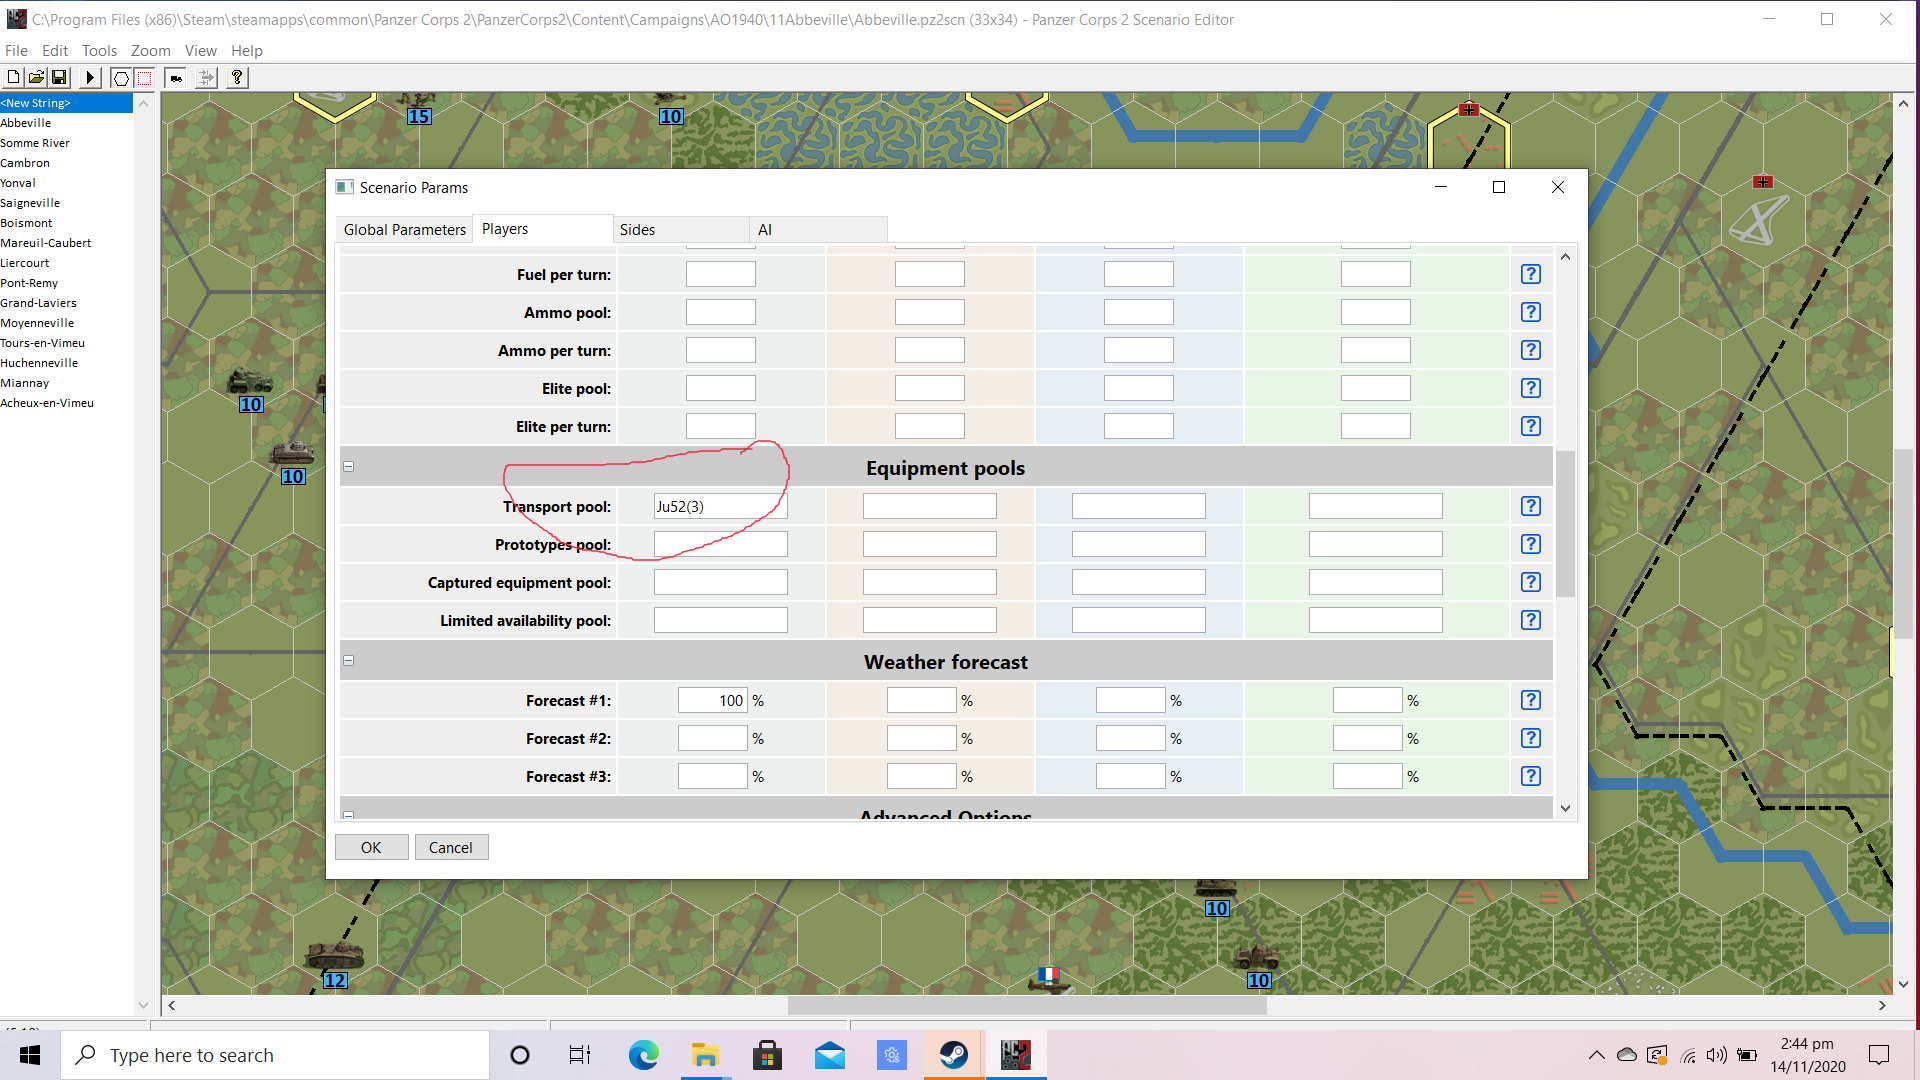Select Acheux-en-Vimeu in the strings list
This screenshot has height=1080, width=1920.
click(66, 403)
